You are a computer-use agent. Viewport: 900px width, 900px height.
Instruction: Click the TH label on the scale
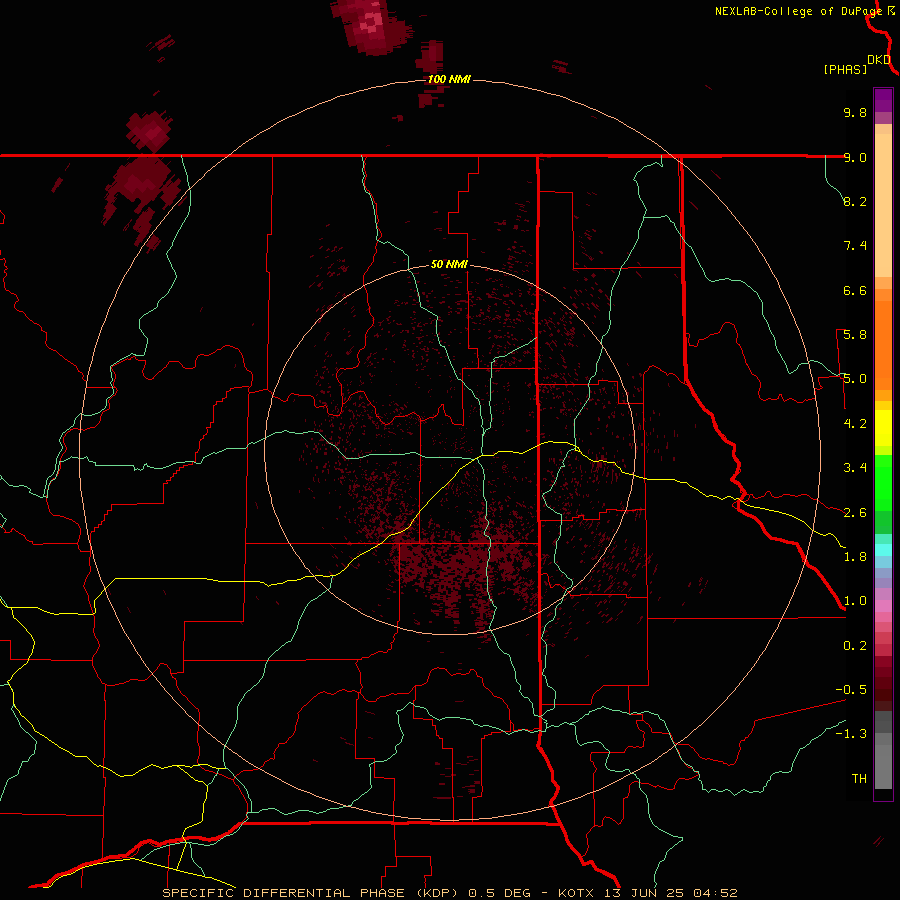859,779
